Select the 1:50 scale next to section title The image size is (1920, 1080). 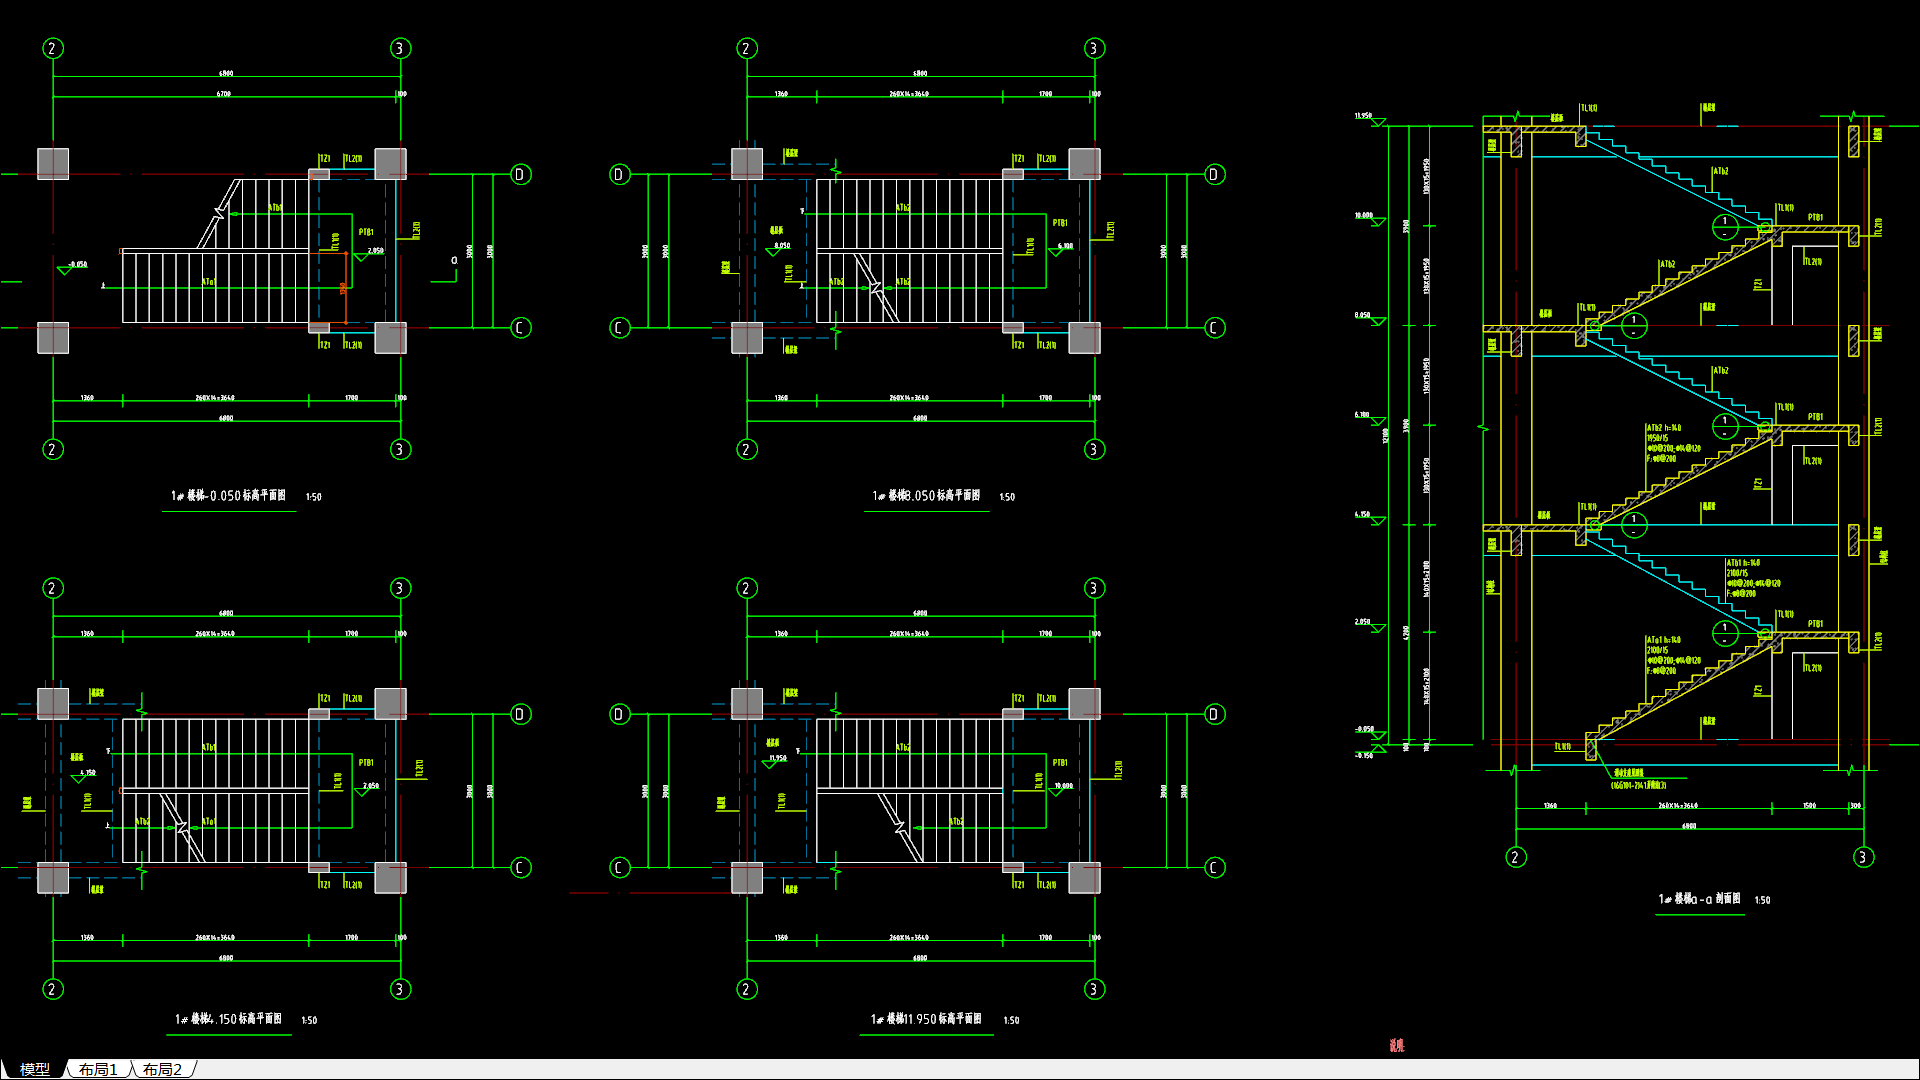(x=1763, y=900)
